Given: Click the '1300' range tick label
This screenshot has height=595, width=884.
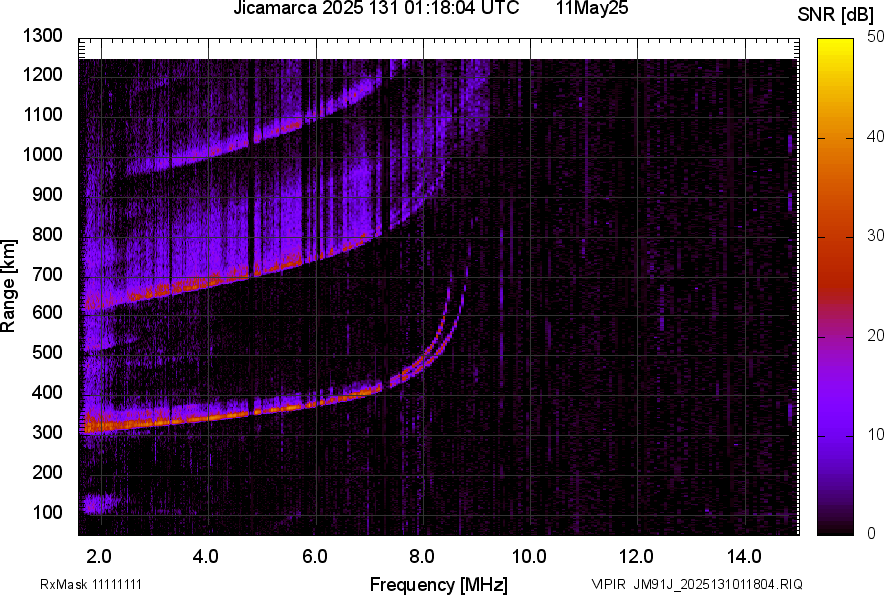Looking at the screenshot, I should point(42,36).
